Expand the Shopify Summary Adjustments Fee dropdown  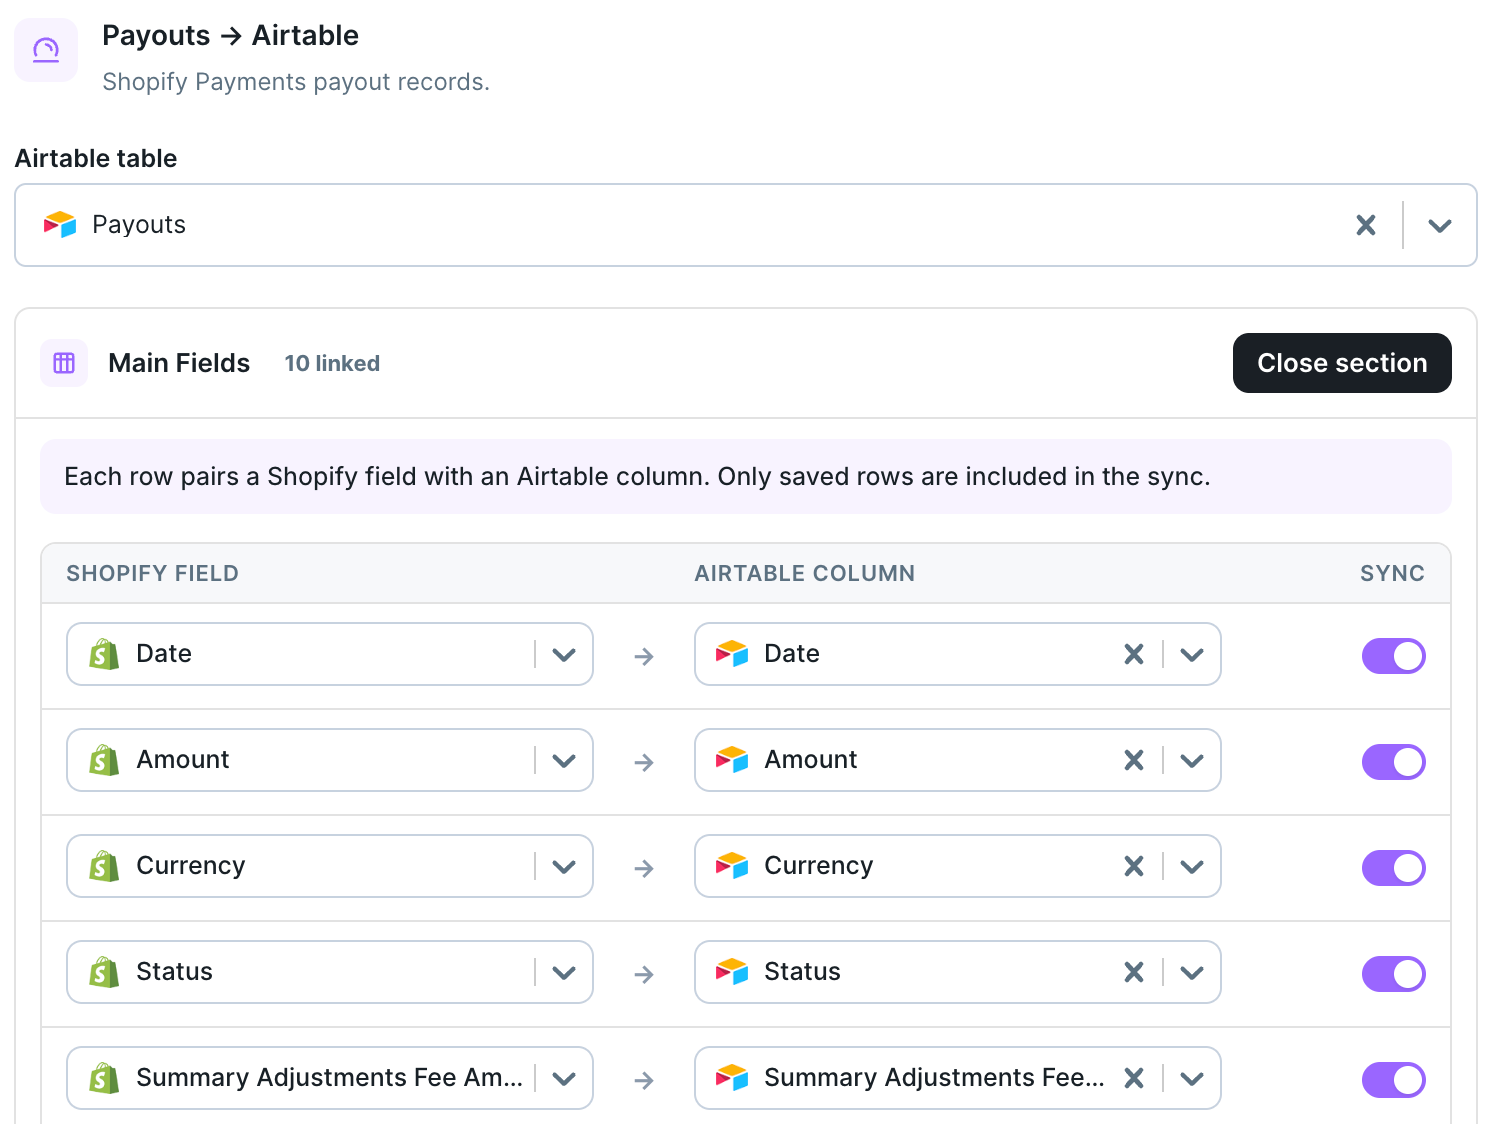[x=564, y=1079]
